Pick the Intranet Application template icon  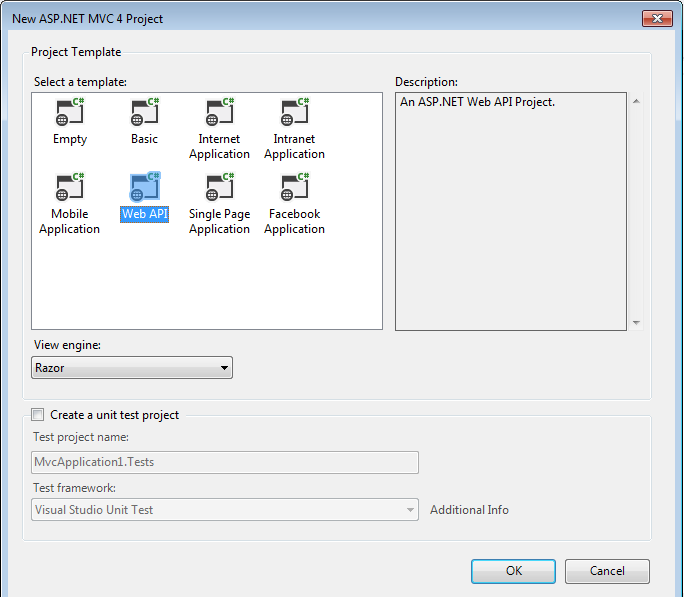pos(294,113)
